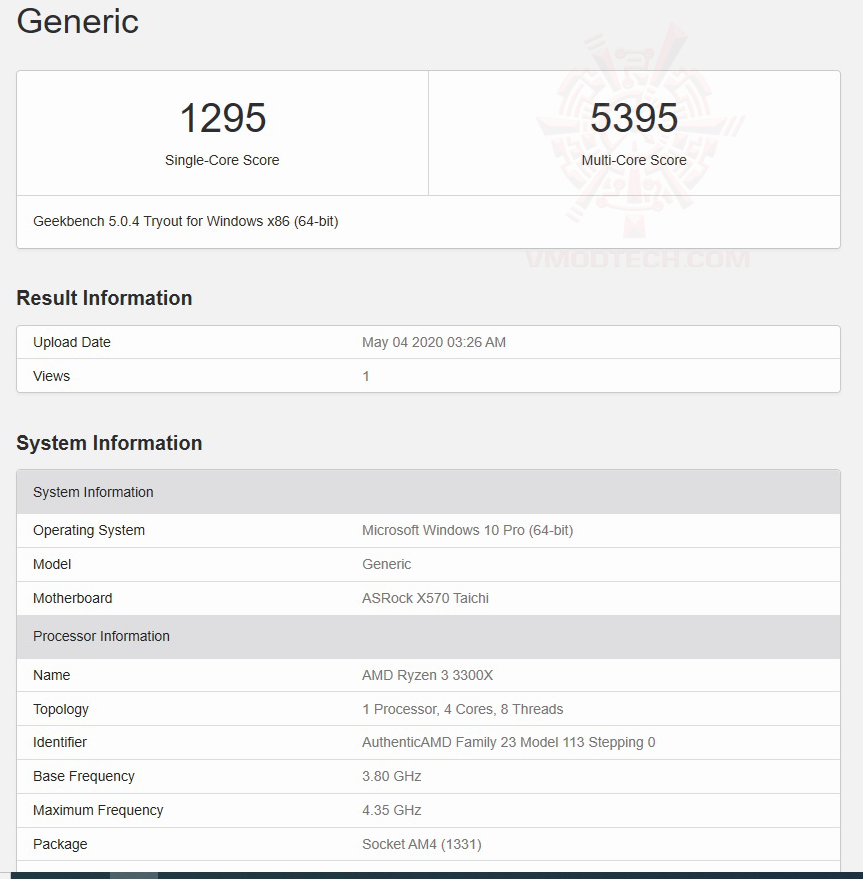Click the single-core score 1295
The width and height of the screenshot is (863, 879).
tap(222, 118)
